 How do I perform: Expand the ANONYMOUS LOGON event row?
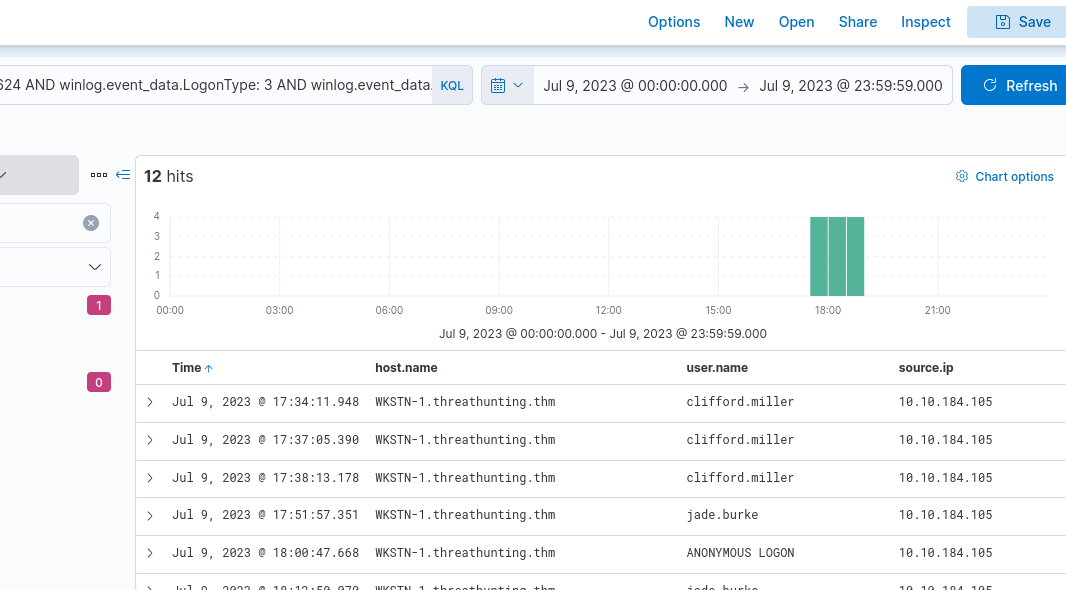[150, 553]
